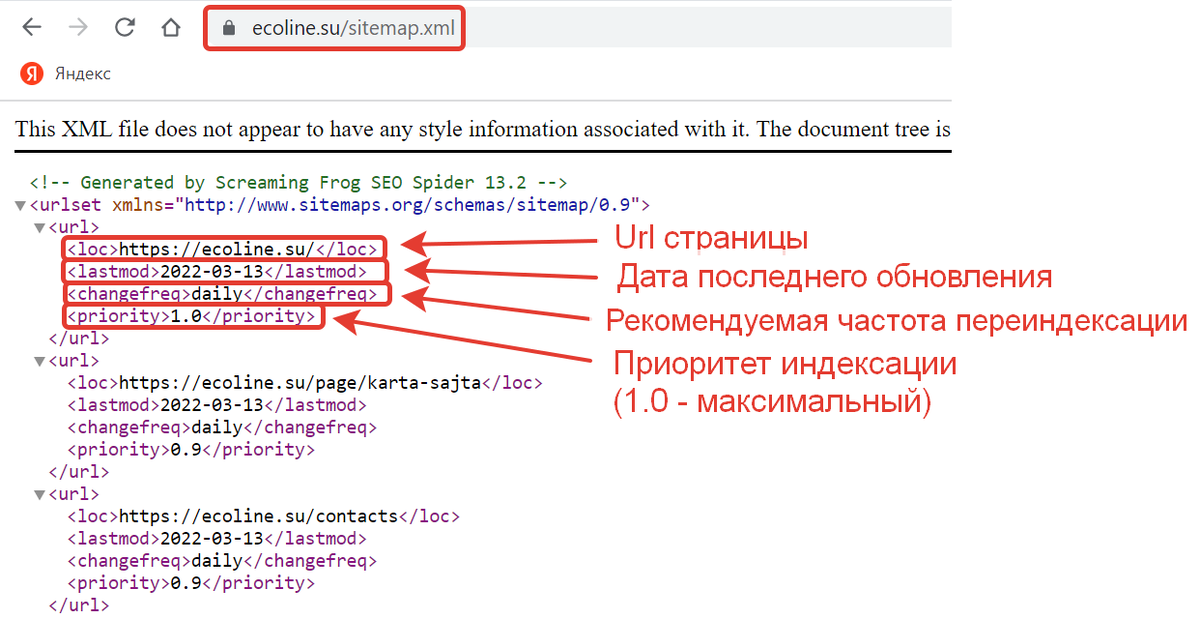Collapse the first url entry triangle
Screen dimensions: 1200x619
tap(37, 227)
